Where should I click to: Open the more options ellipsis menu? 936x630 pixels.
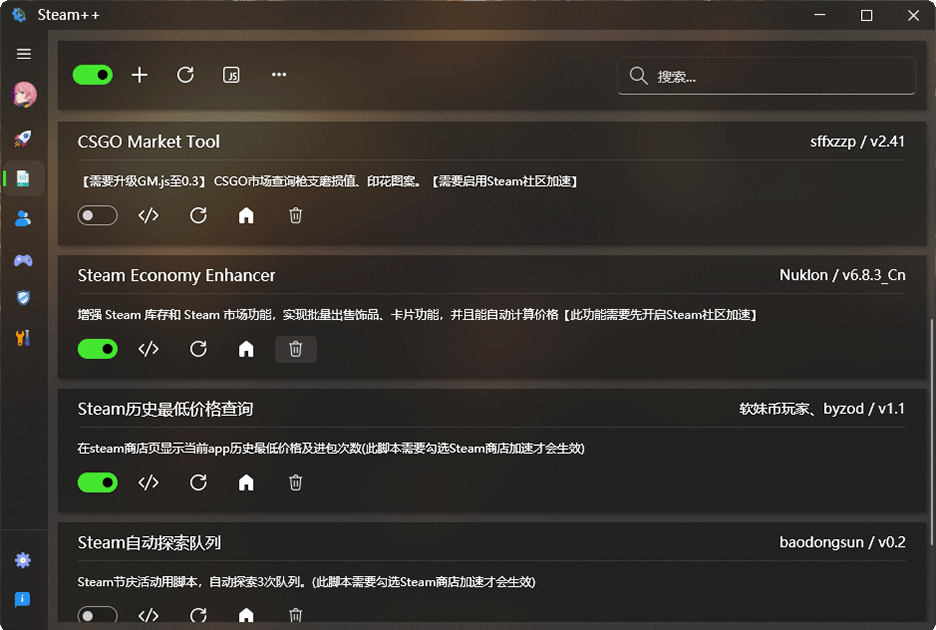coord(278,74)
